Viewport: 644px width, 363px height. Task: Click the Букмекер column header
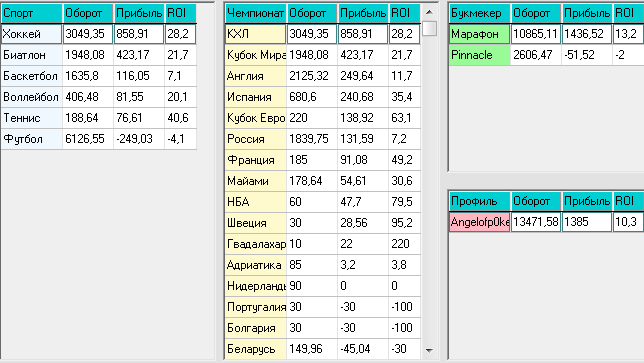tap(480, 14)
